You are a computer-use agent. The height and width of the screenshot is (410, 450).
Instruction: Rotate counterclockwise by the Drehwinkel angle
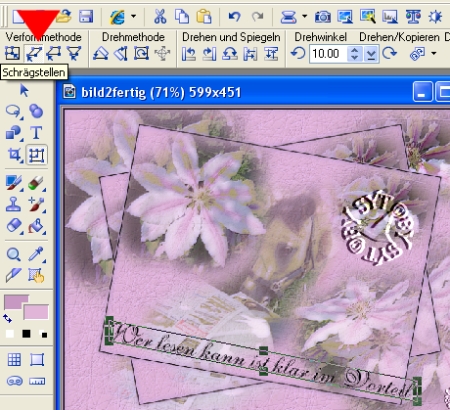[x=298, y=53]
